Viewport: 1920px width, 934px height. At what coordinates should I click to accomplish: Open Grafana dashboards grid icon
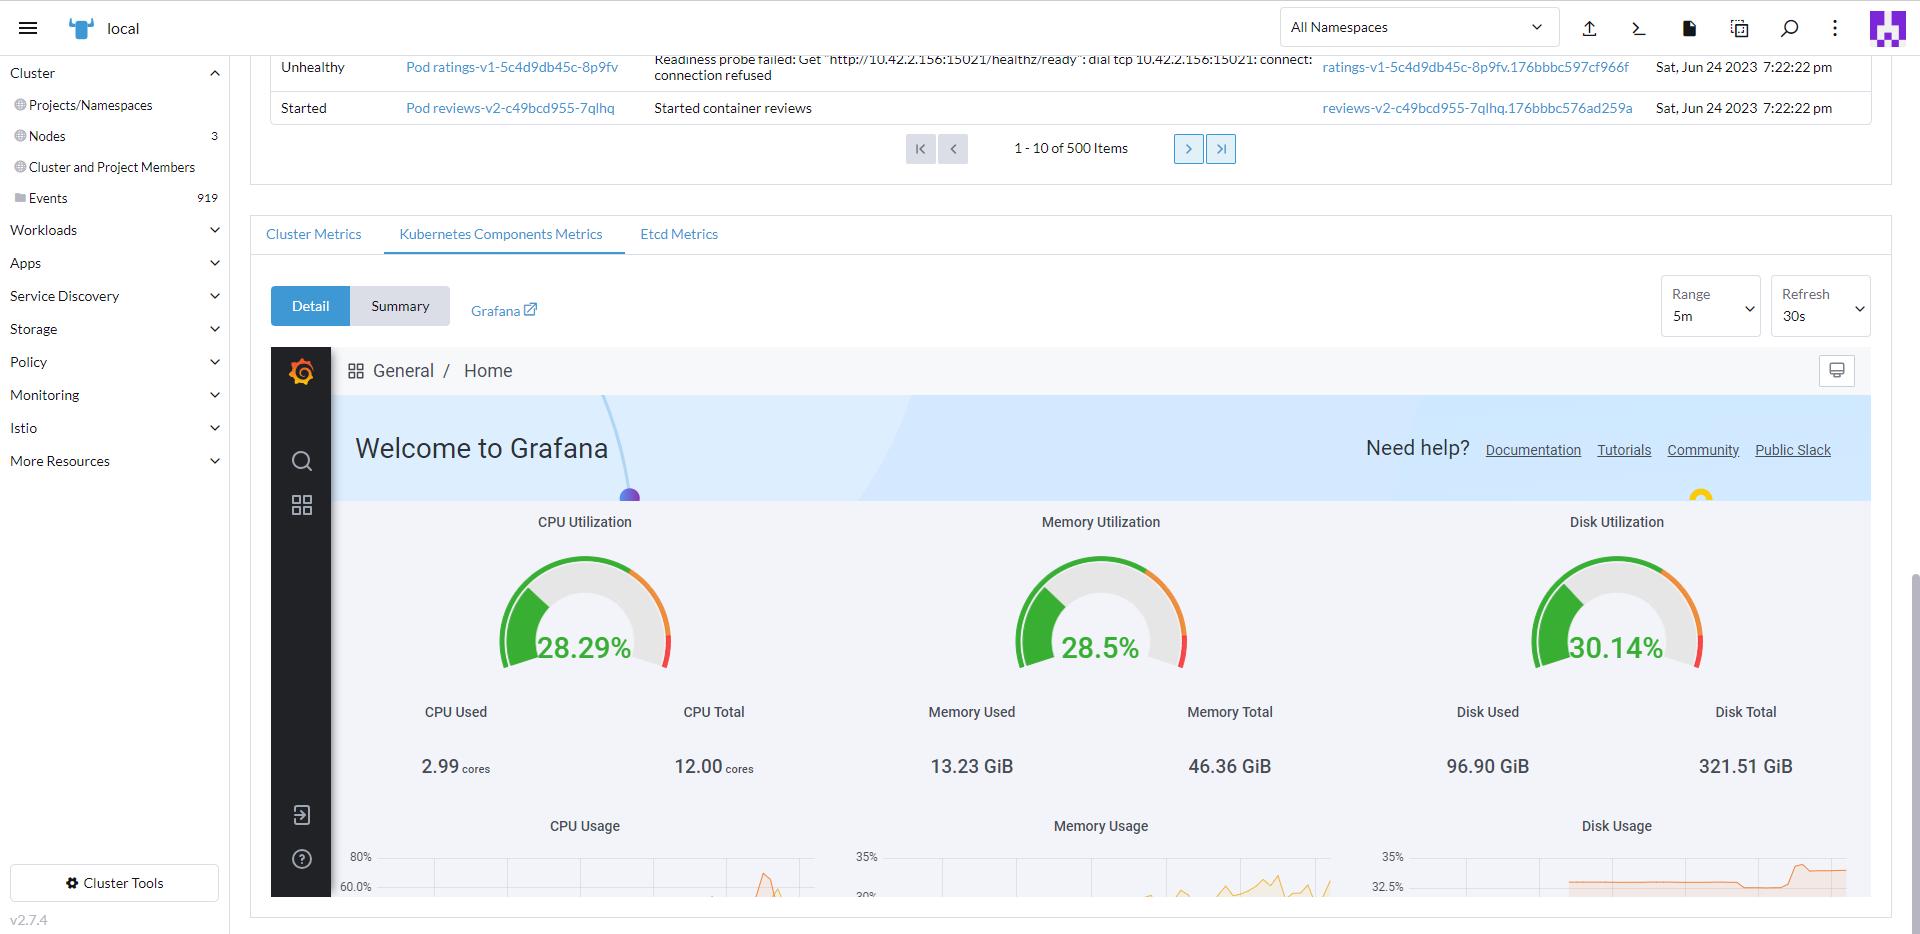(x=301, y=505)
